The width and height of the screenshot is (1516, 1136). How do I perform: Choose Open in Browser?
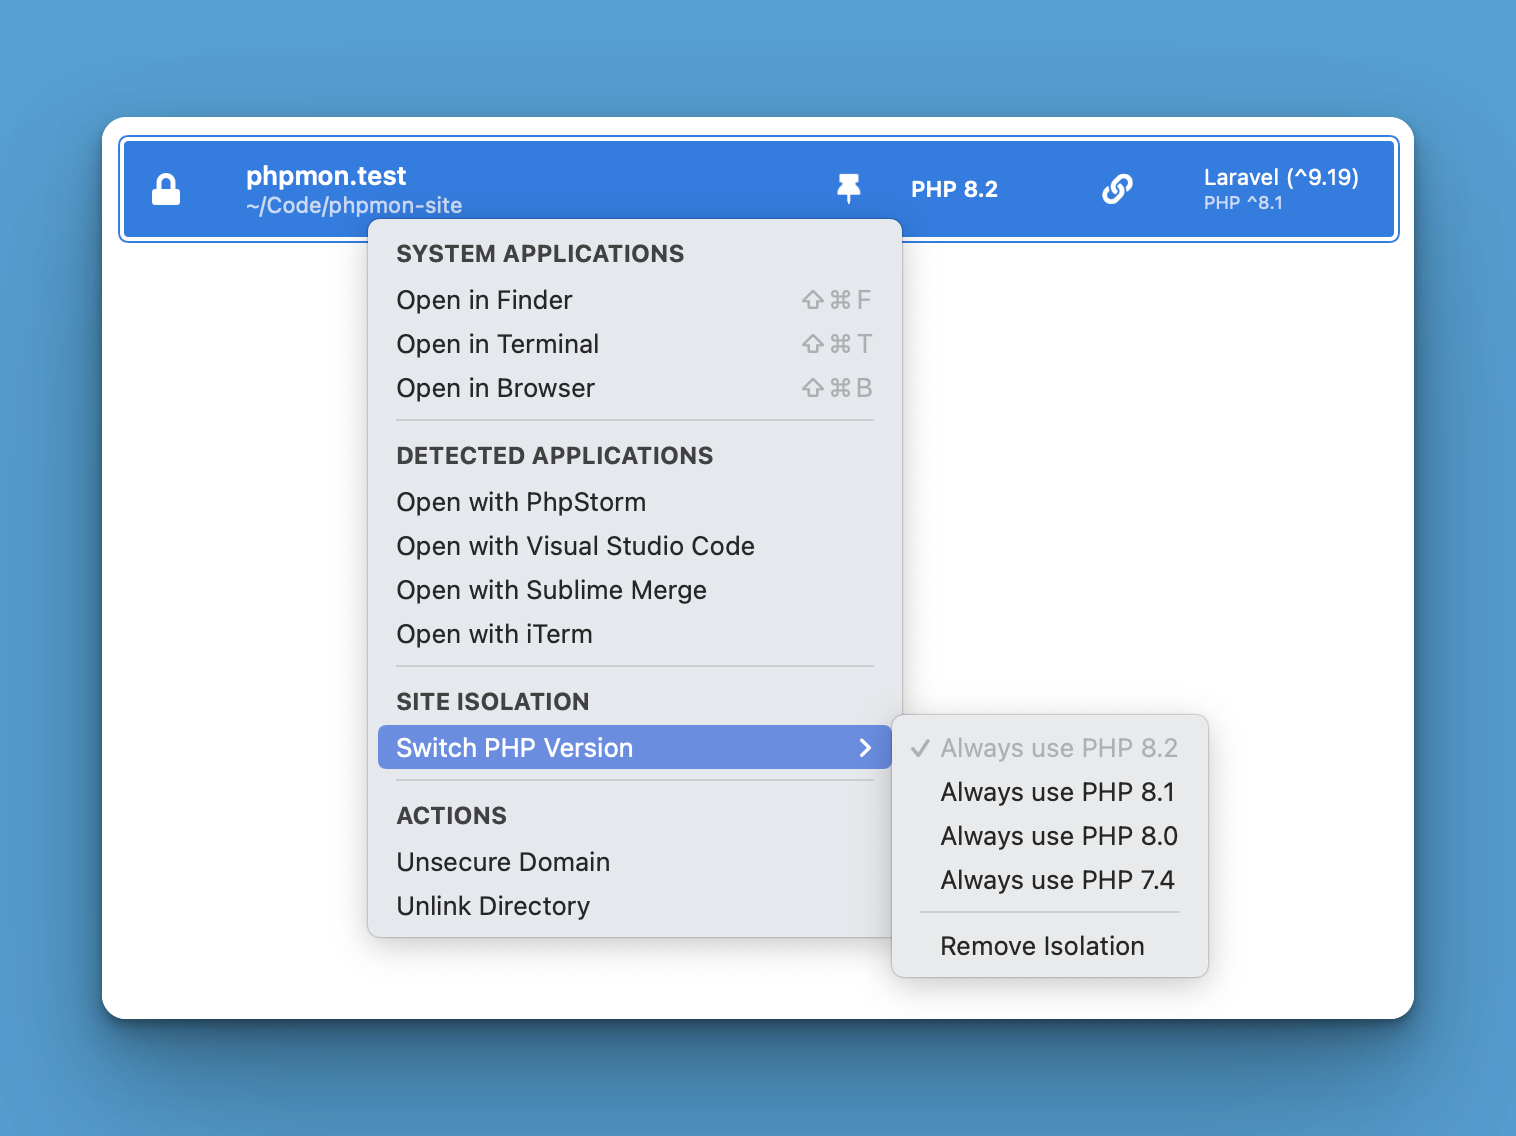point(635,388)
